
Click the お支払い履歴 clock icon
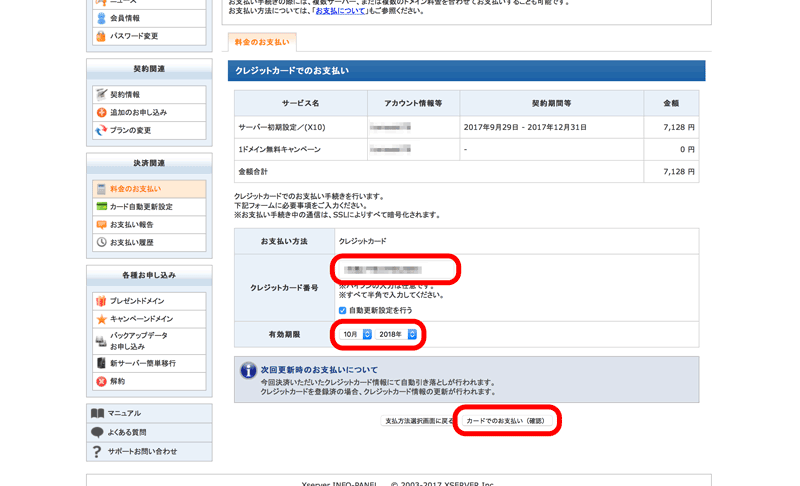pyautogui.click(x=102, y=242)
